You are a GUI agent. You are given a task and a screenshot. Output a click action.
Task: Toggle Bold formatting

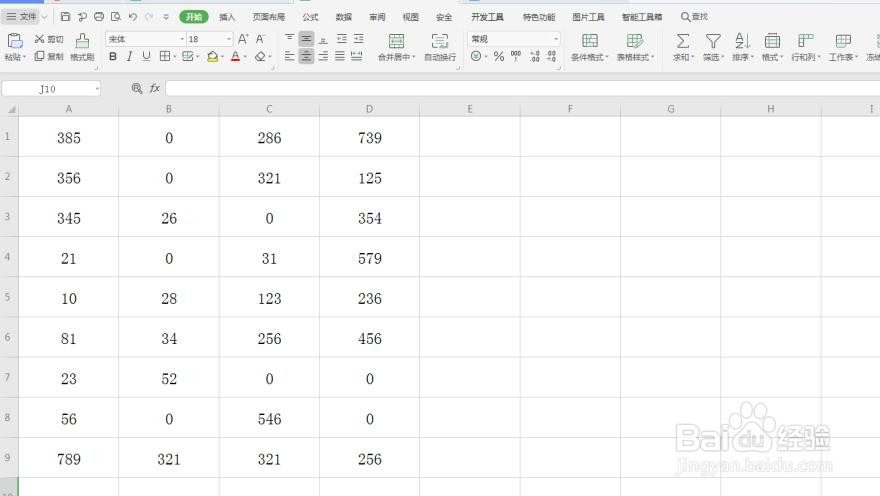tap(113, 56)
